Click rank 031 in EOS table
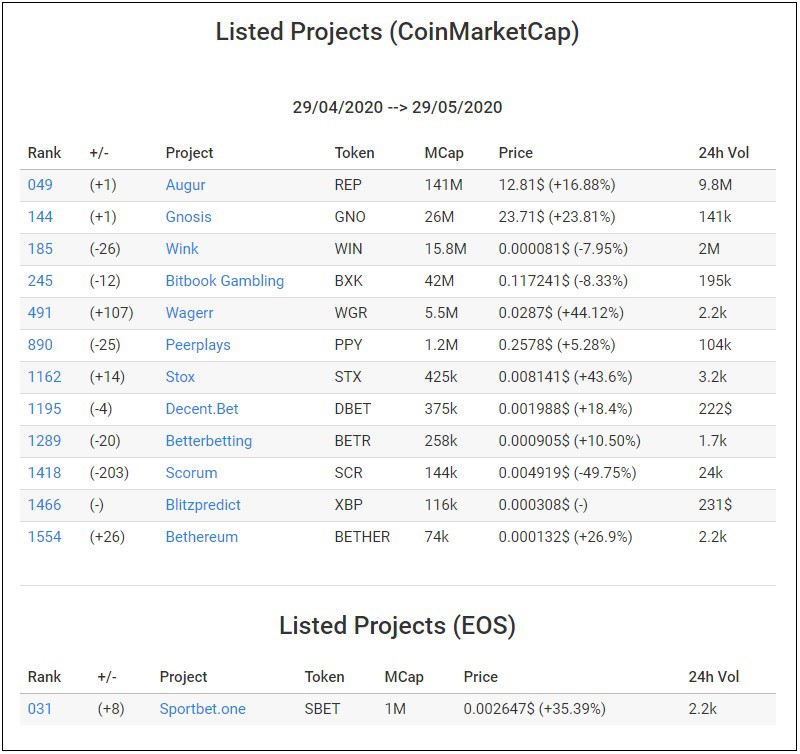This screenshot has width=800, height=754. pos(39,709)
